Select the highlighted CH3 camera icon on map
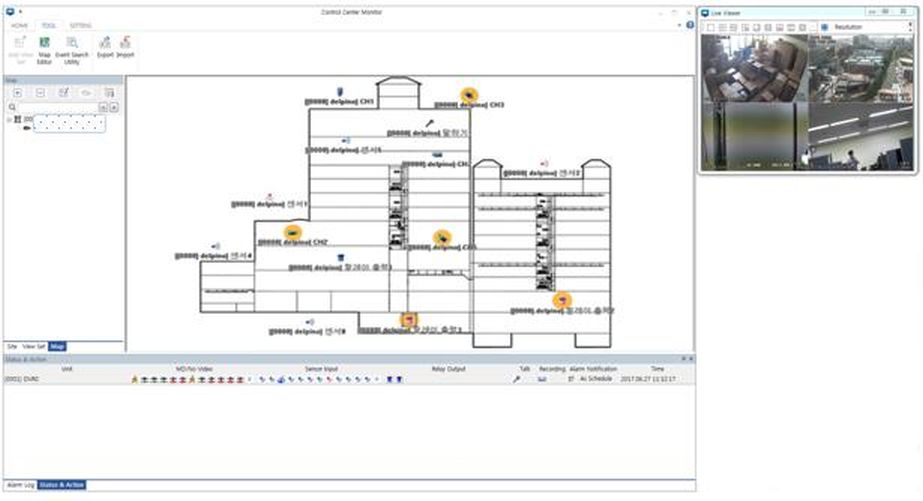The width and height of the screenshot is (923, 501). coord(468,94)
